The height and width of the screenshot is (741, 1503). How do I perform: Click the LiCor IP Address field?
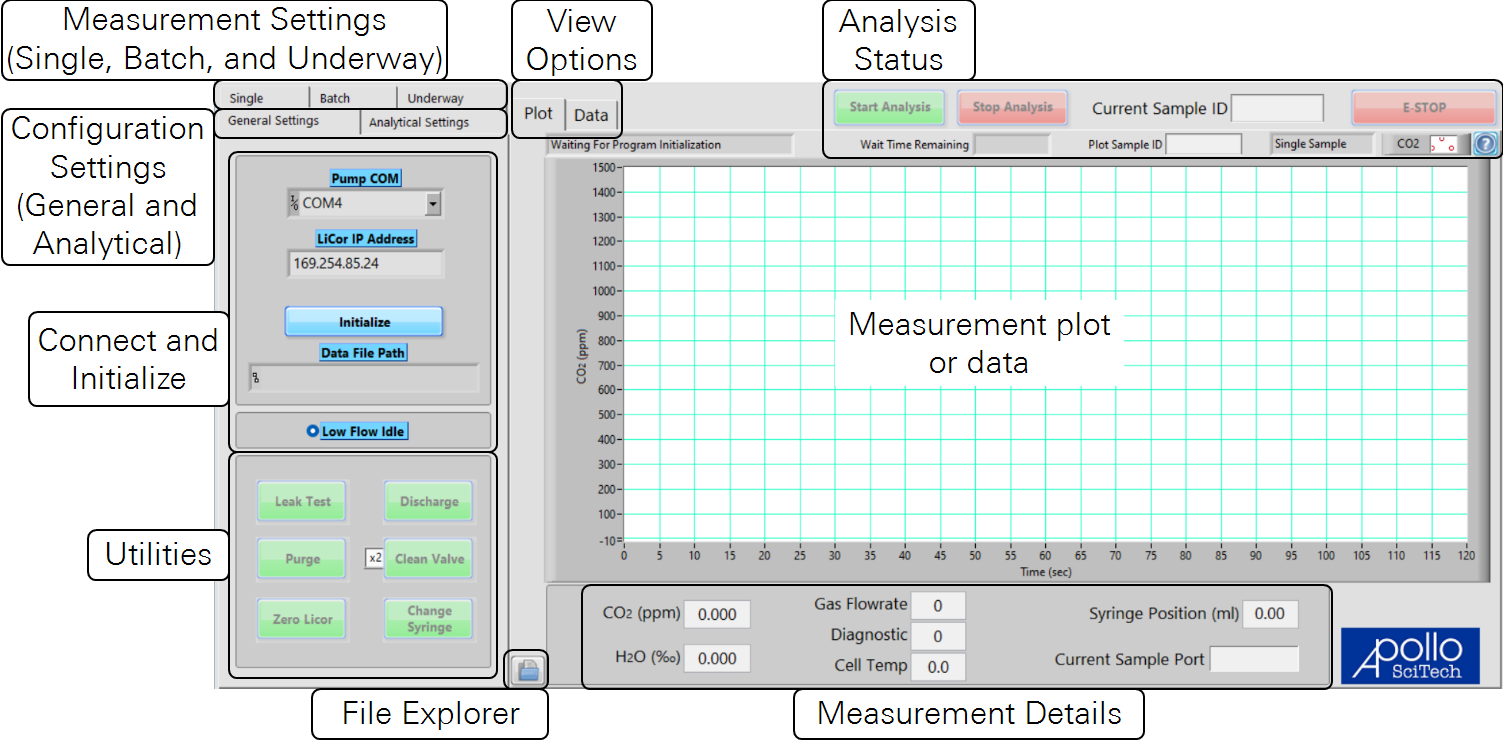[364, 264]
